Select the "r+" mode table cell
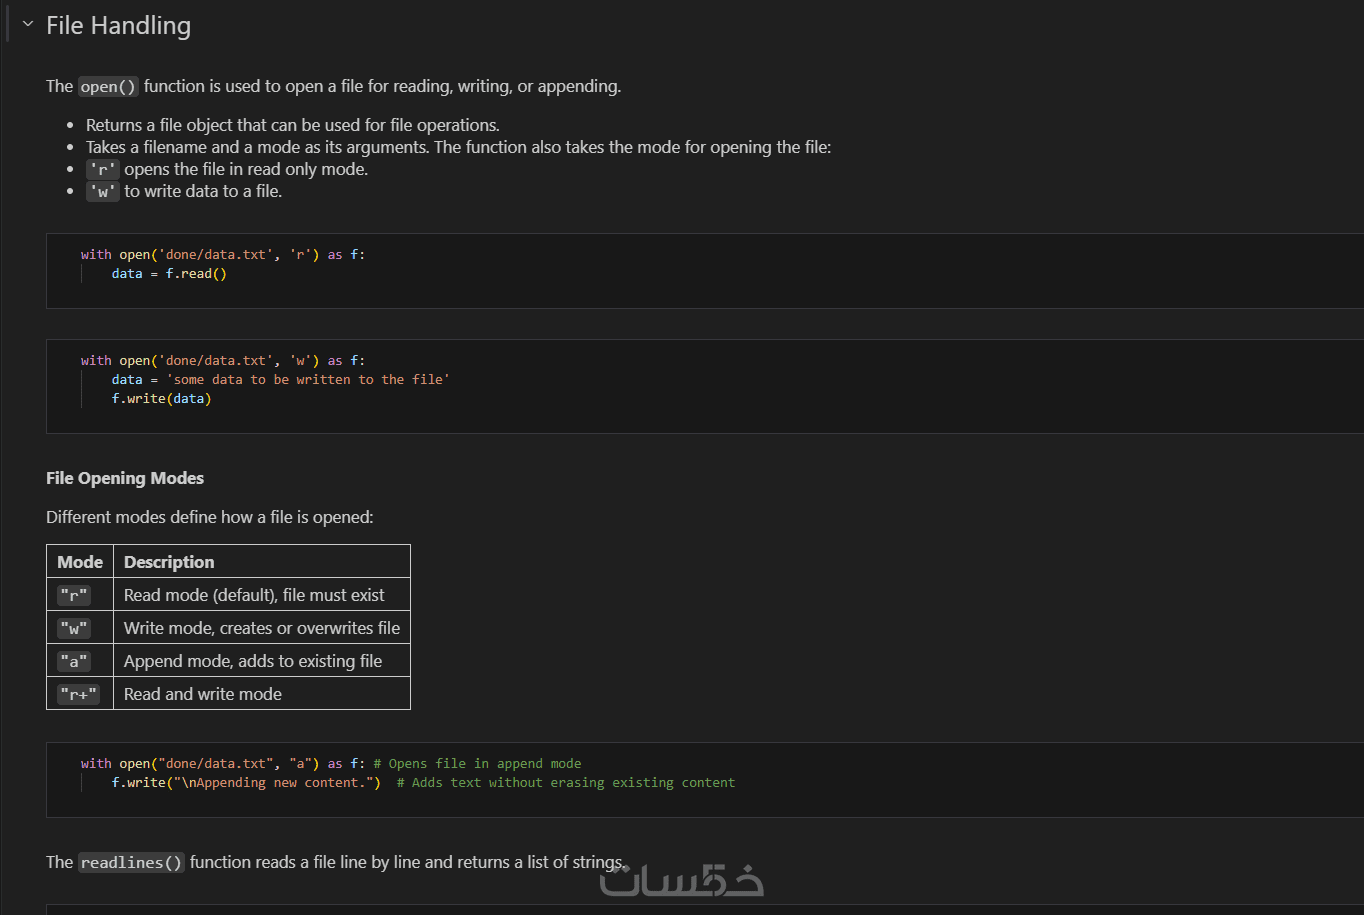This screenshot has width=1364, height=915. [x=78, y=695]
